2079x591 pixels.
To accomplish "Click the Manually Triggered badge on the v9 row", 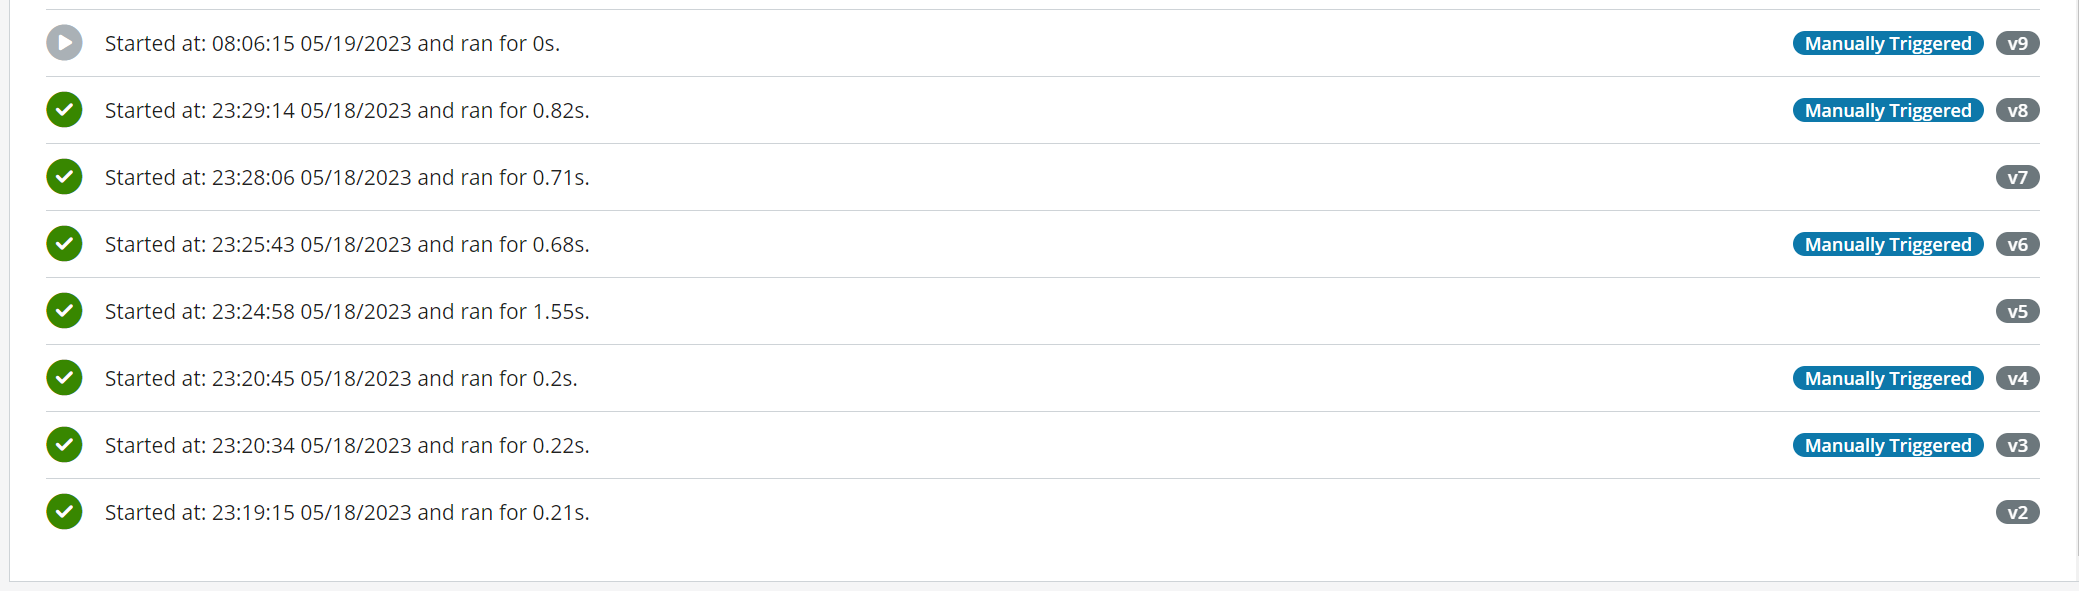I will 1888,43.
